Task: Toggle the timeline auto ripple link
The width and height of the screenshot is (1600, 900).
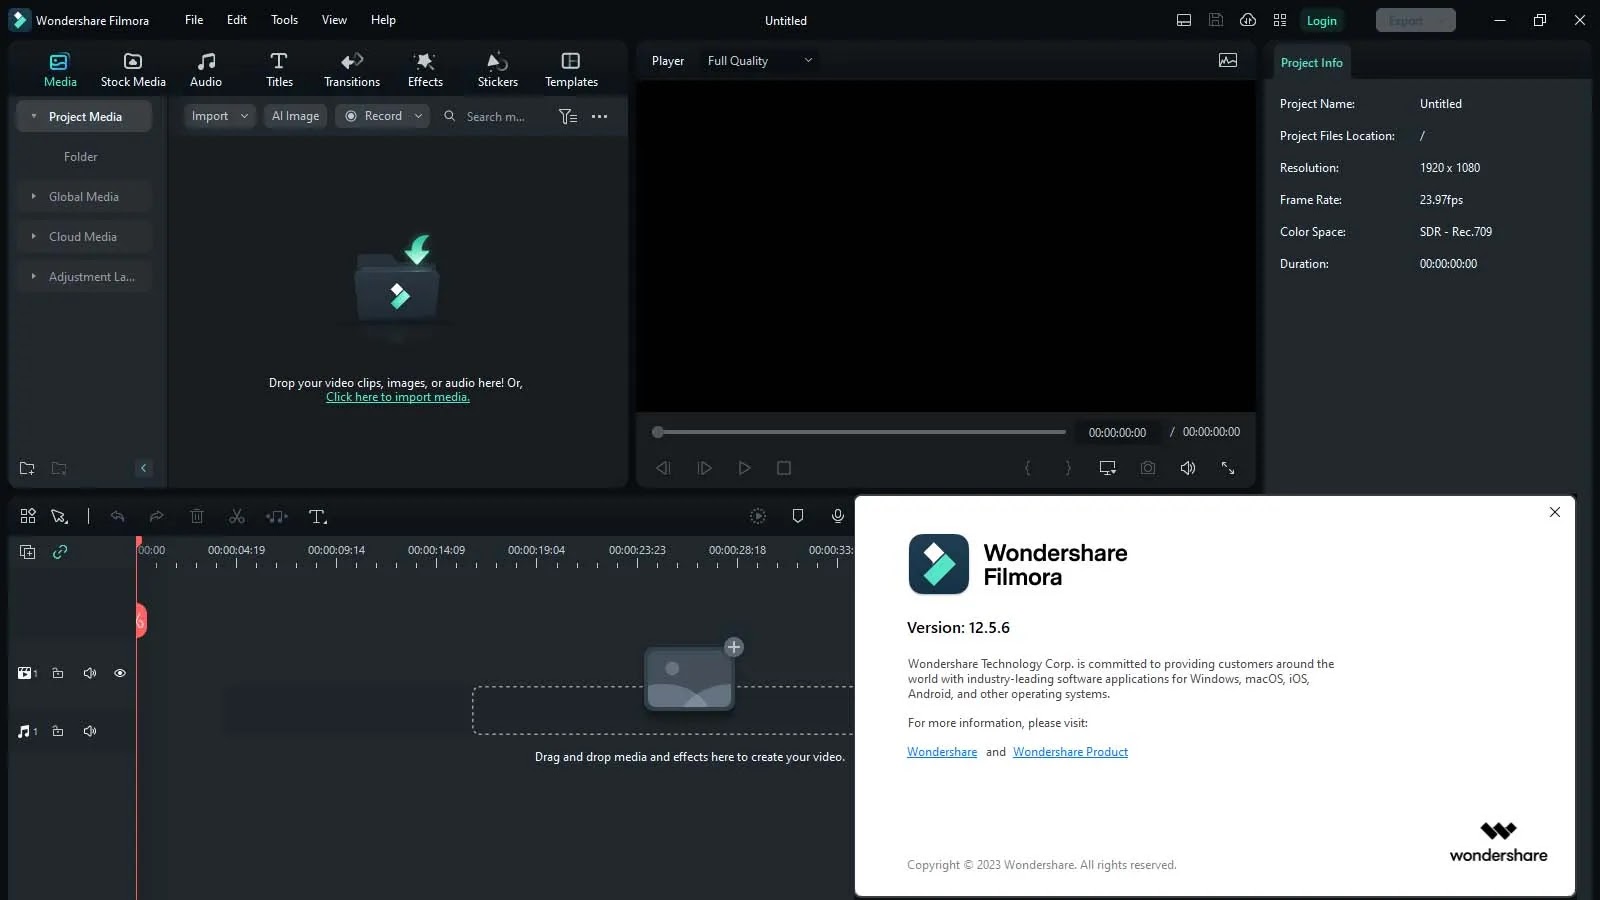Action: [60, 552]
